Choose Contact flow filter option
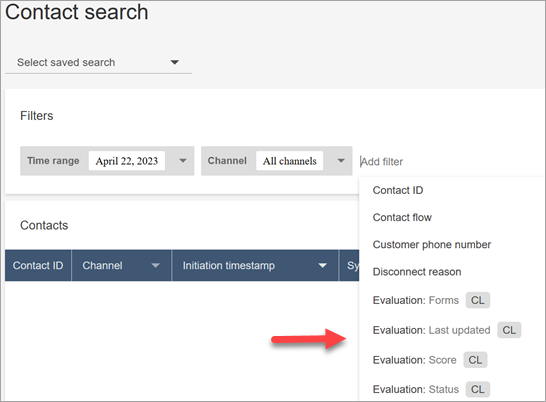The height and width of the screenshot is (402, 546). tap(402, 217)
